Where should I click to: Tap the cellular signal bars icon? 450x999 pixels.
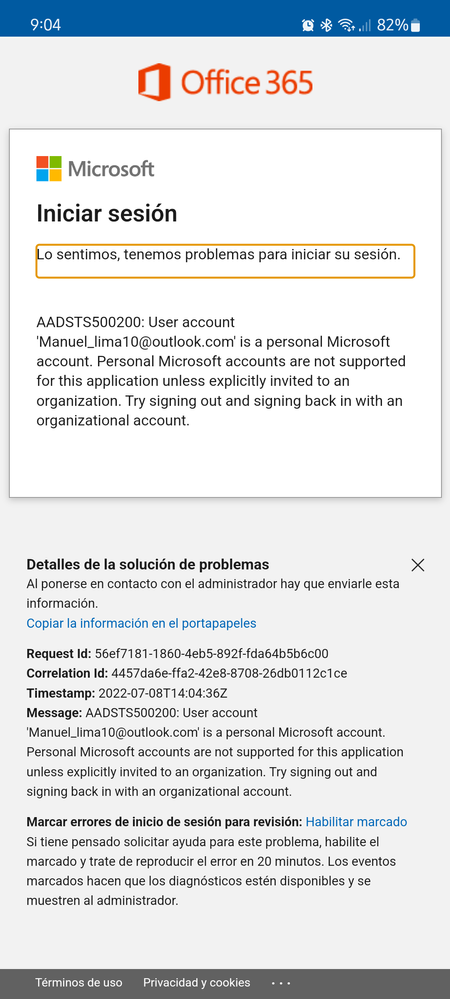pyautogui.click(x=365, y=25)
